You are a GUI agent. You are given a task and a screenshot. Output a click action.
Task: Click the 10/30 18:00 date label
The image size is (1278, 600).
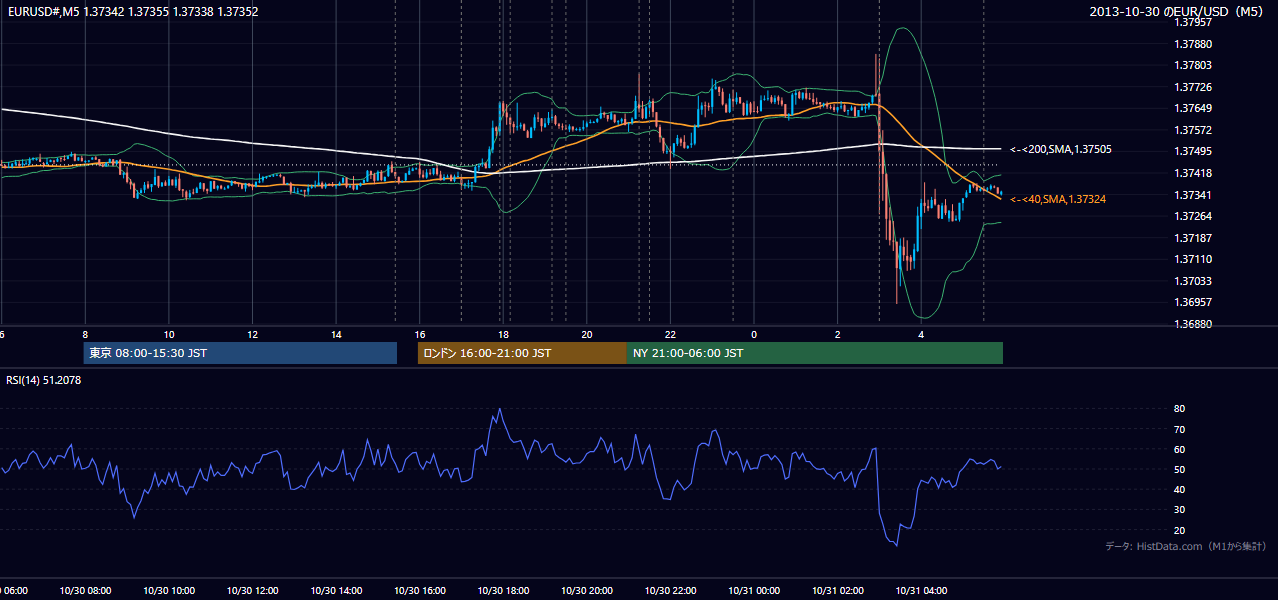click(x=503, y=591)
